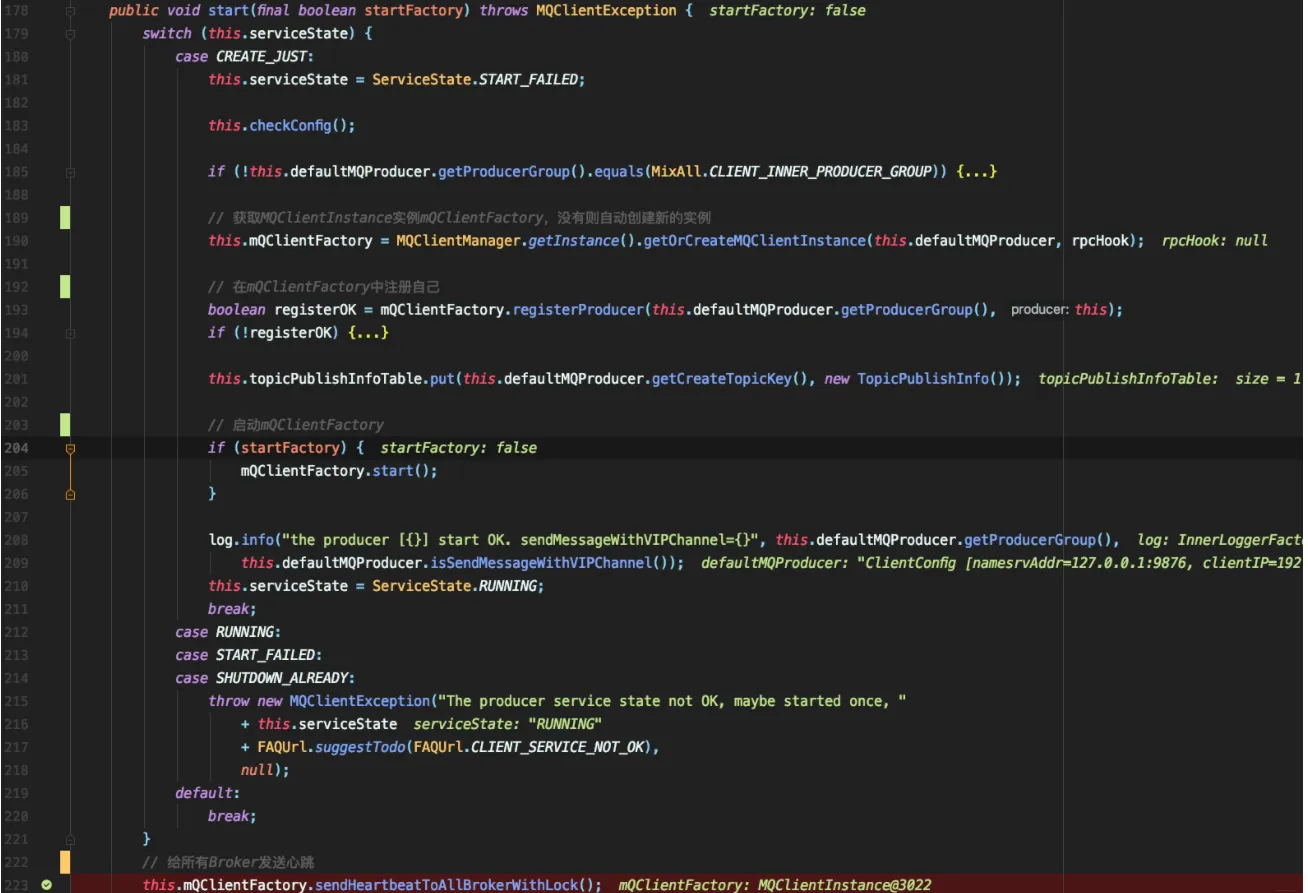
Task: Click the MQClientException type in the throws clause
Action: (608, 10)
